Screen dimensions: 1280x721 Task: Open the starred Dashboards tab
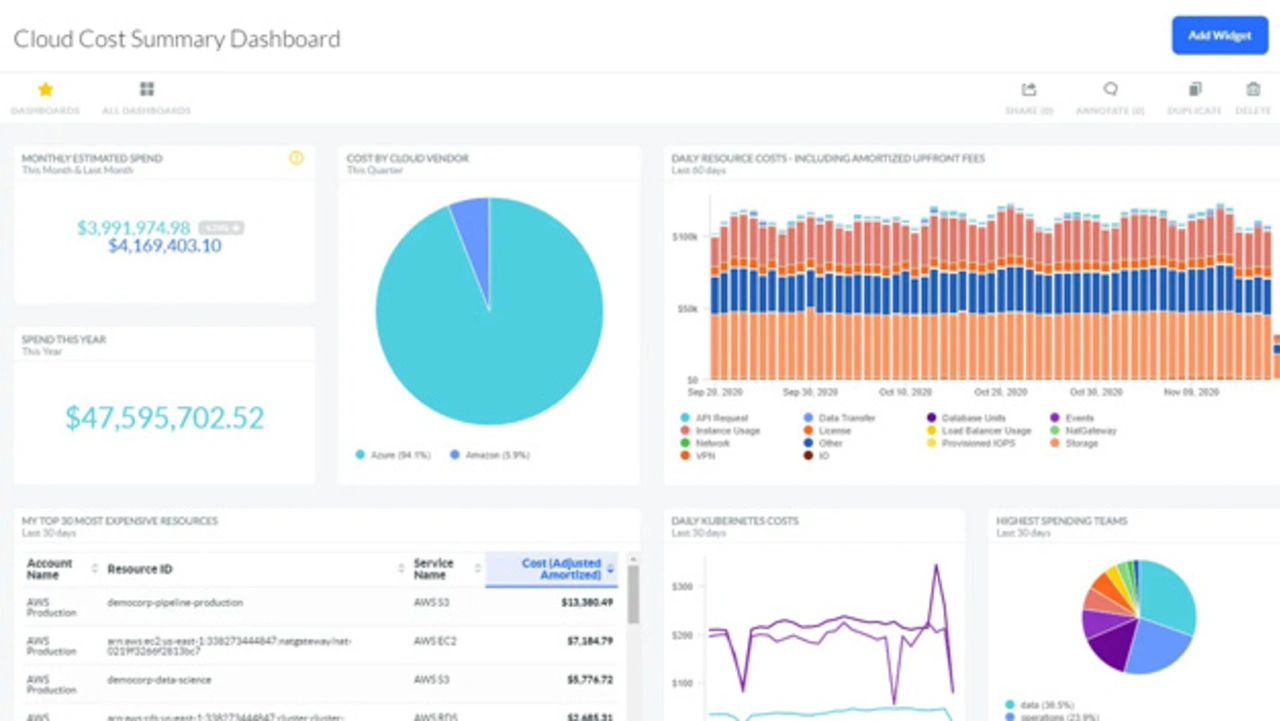[45, 90]
